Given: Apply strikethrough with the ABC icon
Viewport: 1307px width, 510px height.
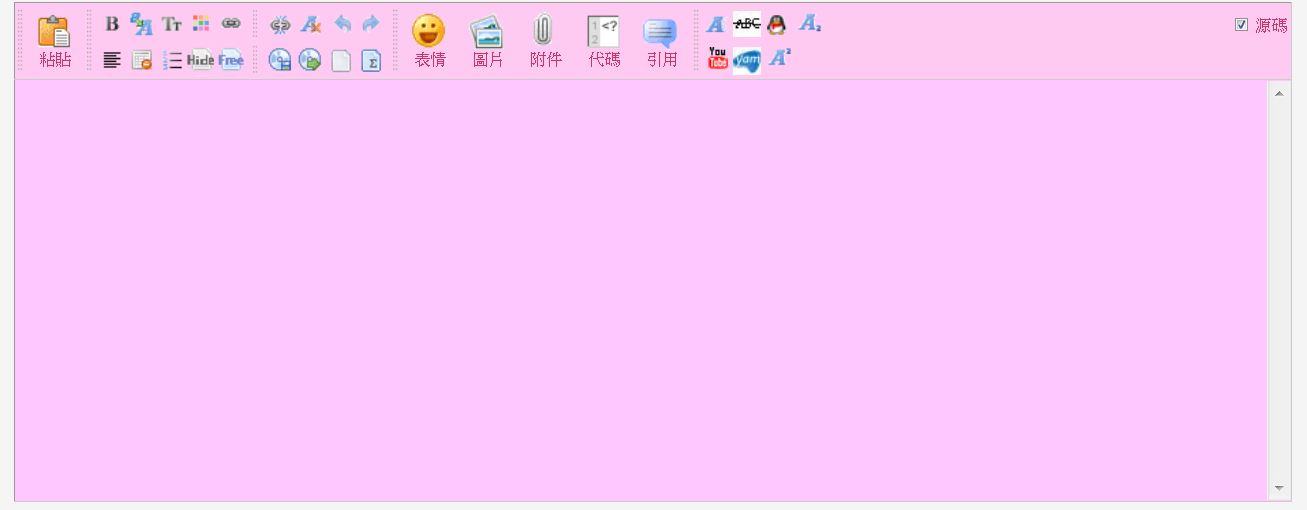Looking at the screenshot, I should 746,25.
